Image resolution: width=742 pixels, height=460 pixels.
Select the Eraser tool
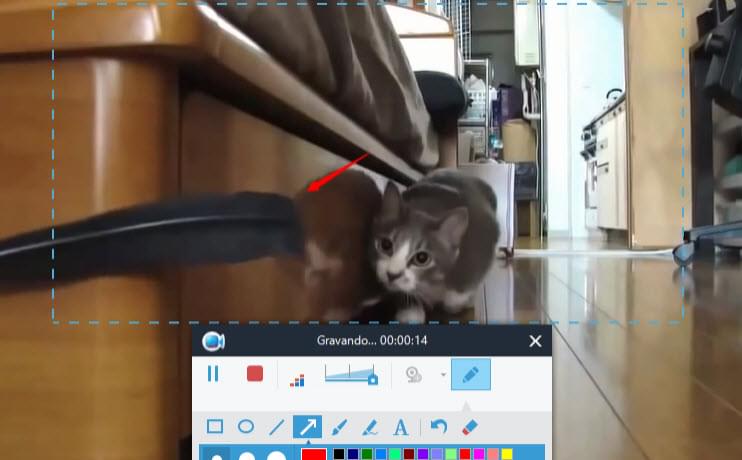coord(470,427)
